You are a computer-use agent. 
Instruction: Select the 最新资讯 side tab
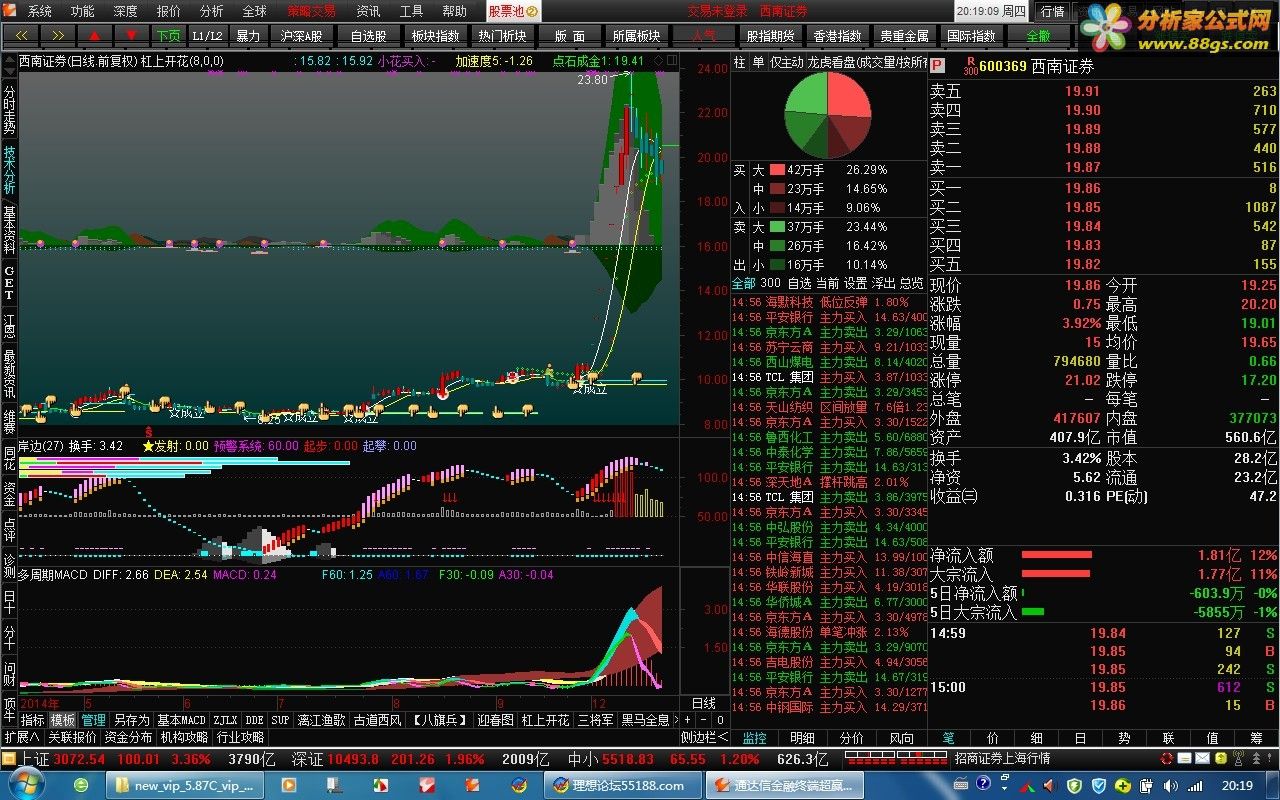point(9,372)
